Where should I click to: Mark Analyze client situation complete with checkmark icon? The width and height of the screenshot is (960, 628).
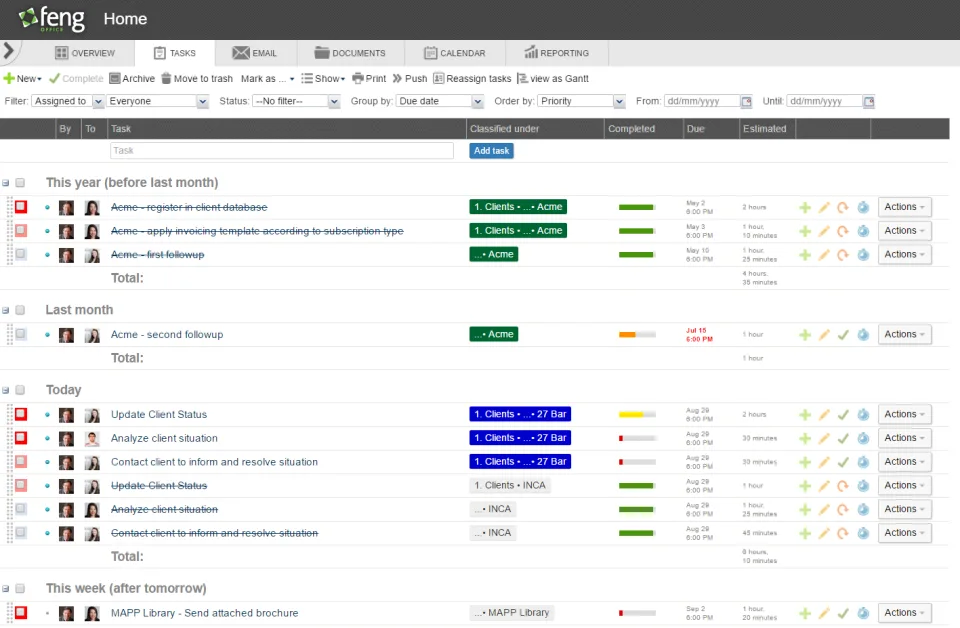click(843, 438)
